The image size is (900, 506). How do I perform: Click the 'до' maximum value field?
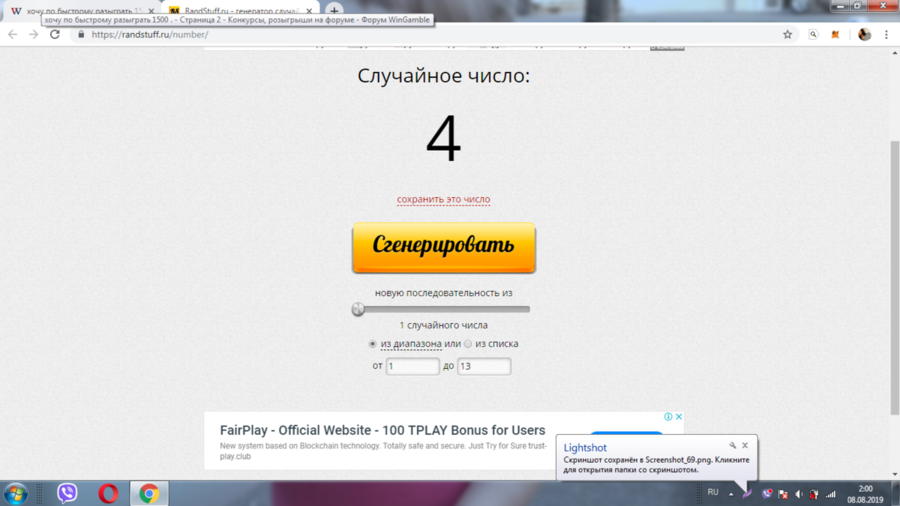point(484,366)
